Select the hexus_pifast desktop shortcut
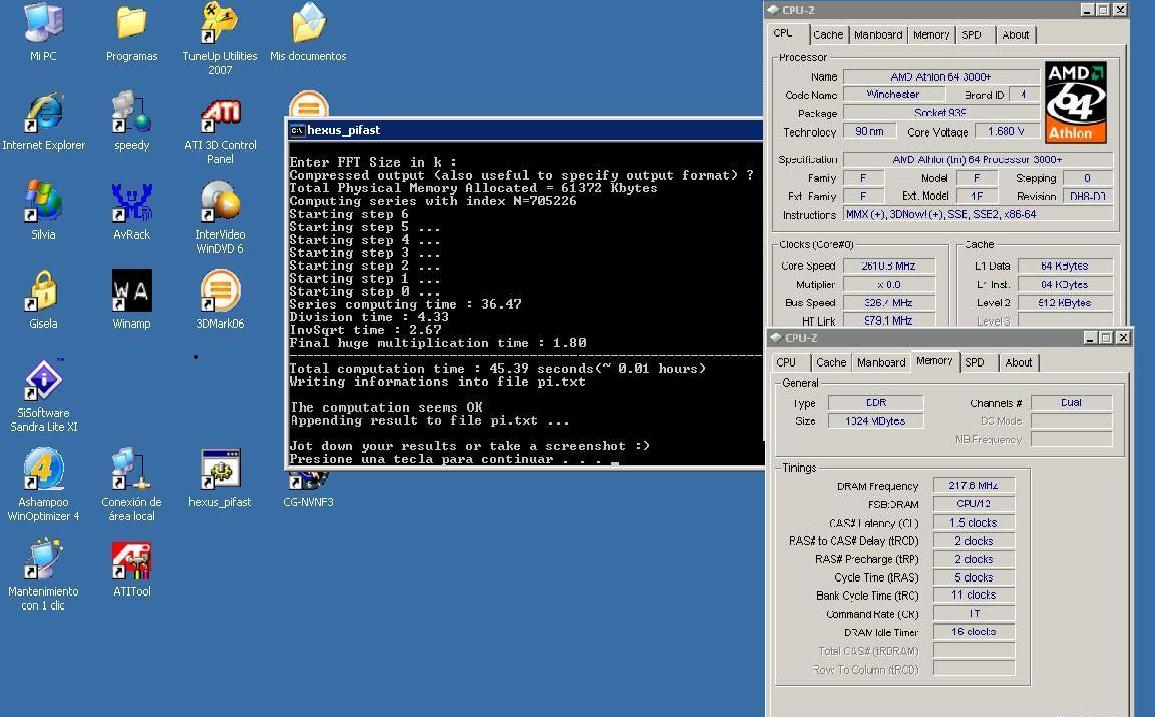Viewport: 1155px width, 717px height. point(220,478)
